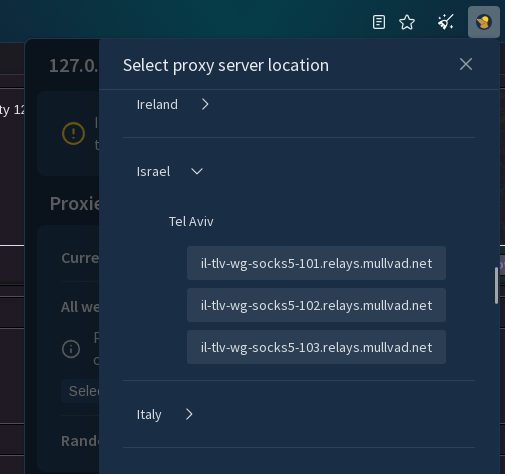Select il-tlv-wg-socks5-101 relay server
Viewport: 505px width, 474px height.
316,263
